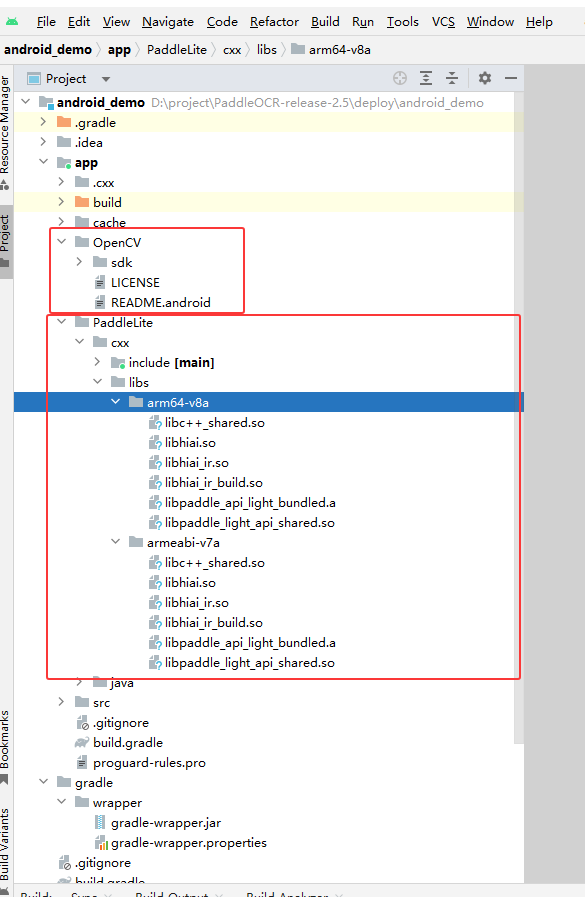Image resolution: width=585 pixels, height=897 pixels.
Task: Click the gradle-wrapper.properties file icon
Action: pyautogui.click(x=101, y=843)
